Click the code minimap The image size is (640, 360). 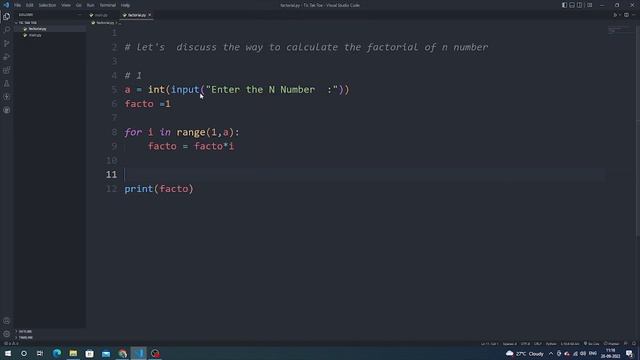pos(618,31)
